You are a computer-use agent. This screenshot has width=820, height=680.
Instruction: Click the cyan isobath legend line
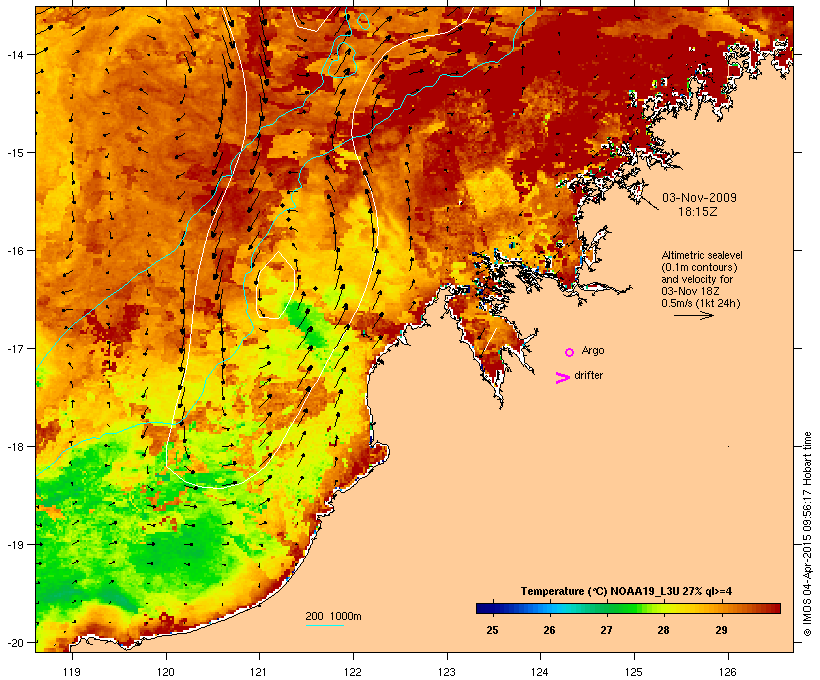click(x=324, y=625)
